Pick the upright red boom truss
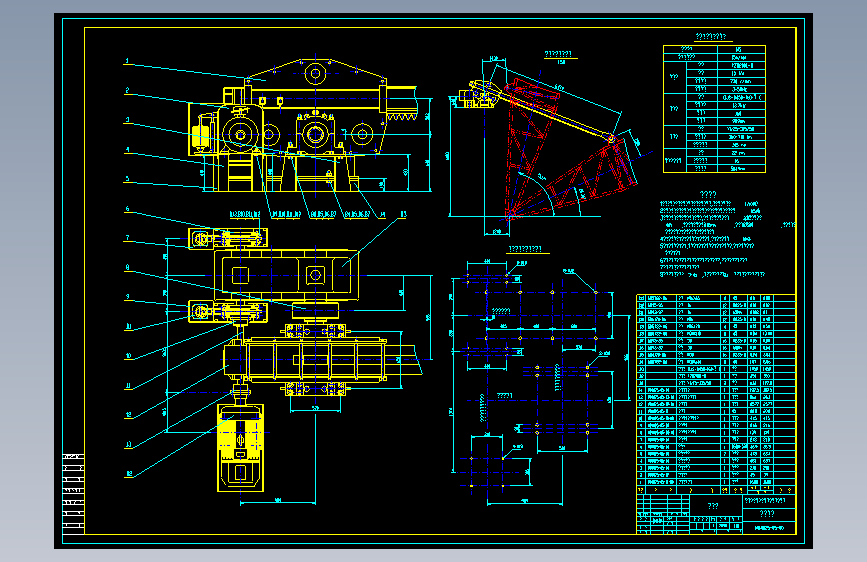The height and width of the screenshot is (562, 867). point(528,147)
